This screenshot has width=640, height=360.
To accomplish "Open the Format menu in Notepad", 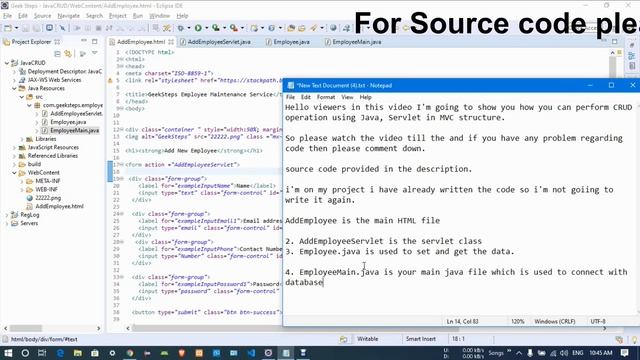I will [326, 97].
